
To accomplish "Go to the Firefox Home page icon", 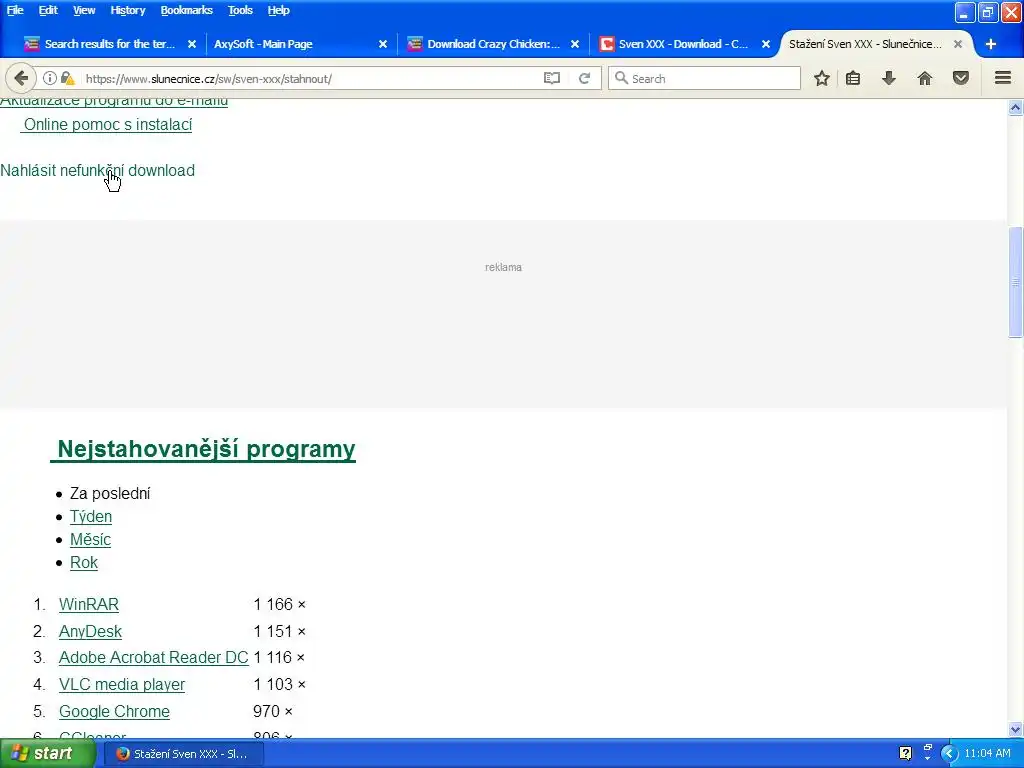I will [924, 78].
